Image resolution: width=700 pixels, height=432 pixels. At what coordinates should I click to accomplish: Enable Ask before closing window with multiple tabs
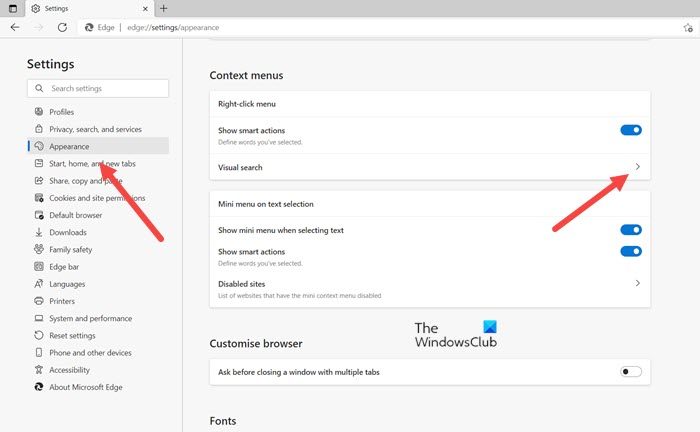tap(631, 372)
